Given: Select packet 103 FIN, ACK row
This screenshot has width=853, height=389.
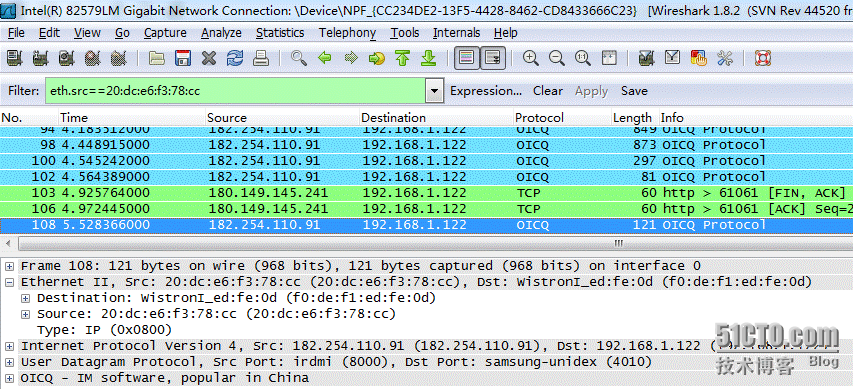Looking at the screenshot, I should tap(426, 193).
